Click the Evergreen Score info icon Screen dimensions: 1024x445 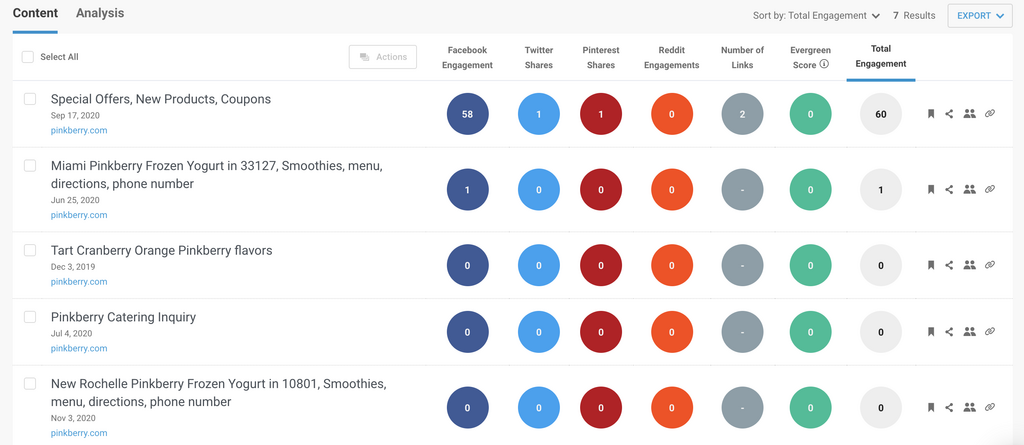click(824, 64)
